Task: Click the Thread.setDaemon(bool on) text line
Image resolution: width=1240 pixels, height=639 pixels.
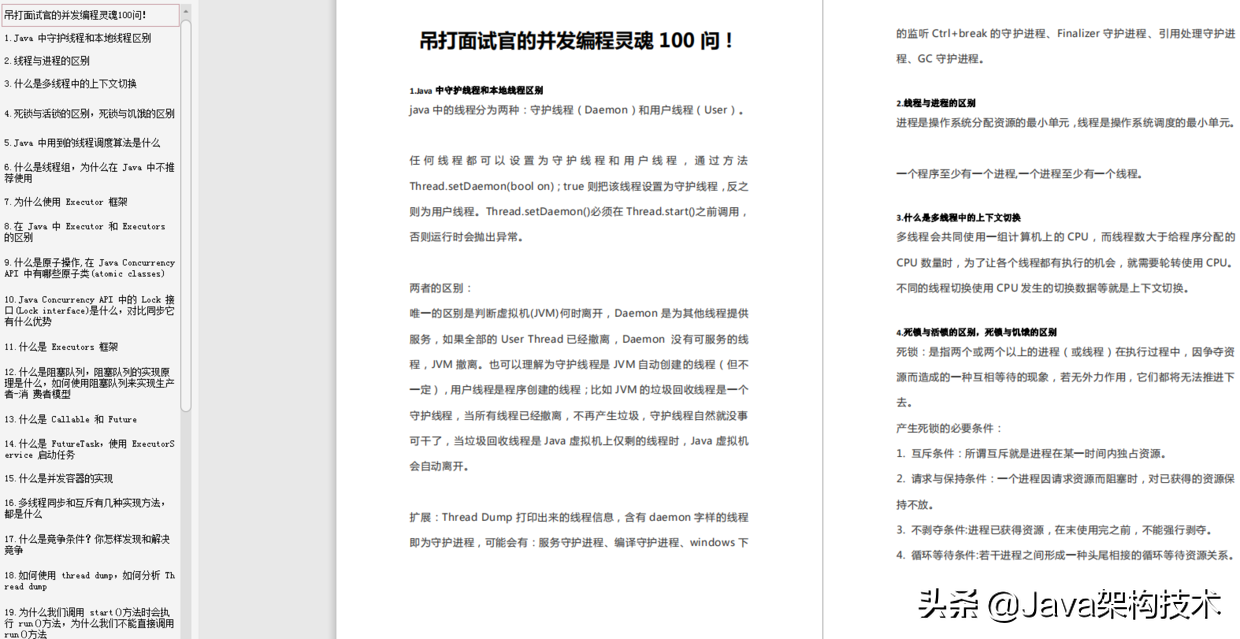Action: [578, 186]
